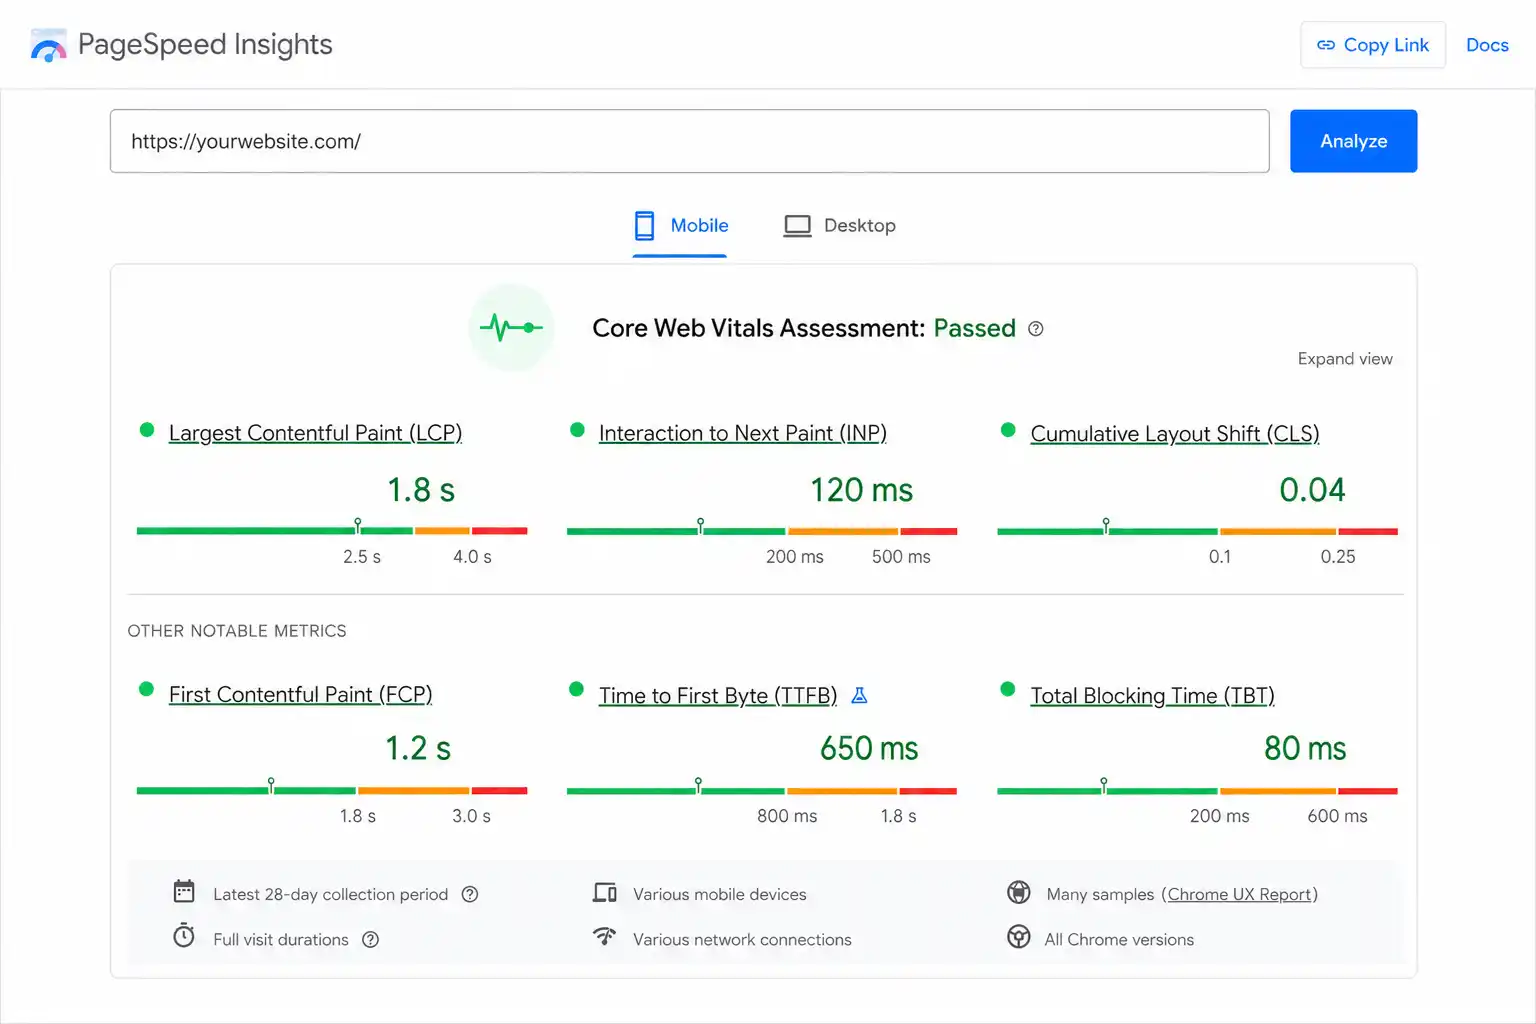The height and width of the screenshot is (1024, 1536).
Task: Click the TBT distribution bar marker
Action: [1103, 786]
